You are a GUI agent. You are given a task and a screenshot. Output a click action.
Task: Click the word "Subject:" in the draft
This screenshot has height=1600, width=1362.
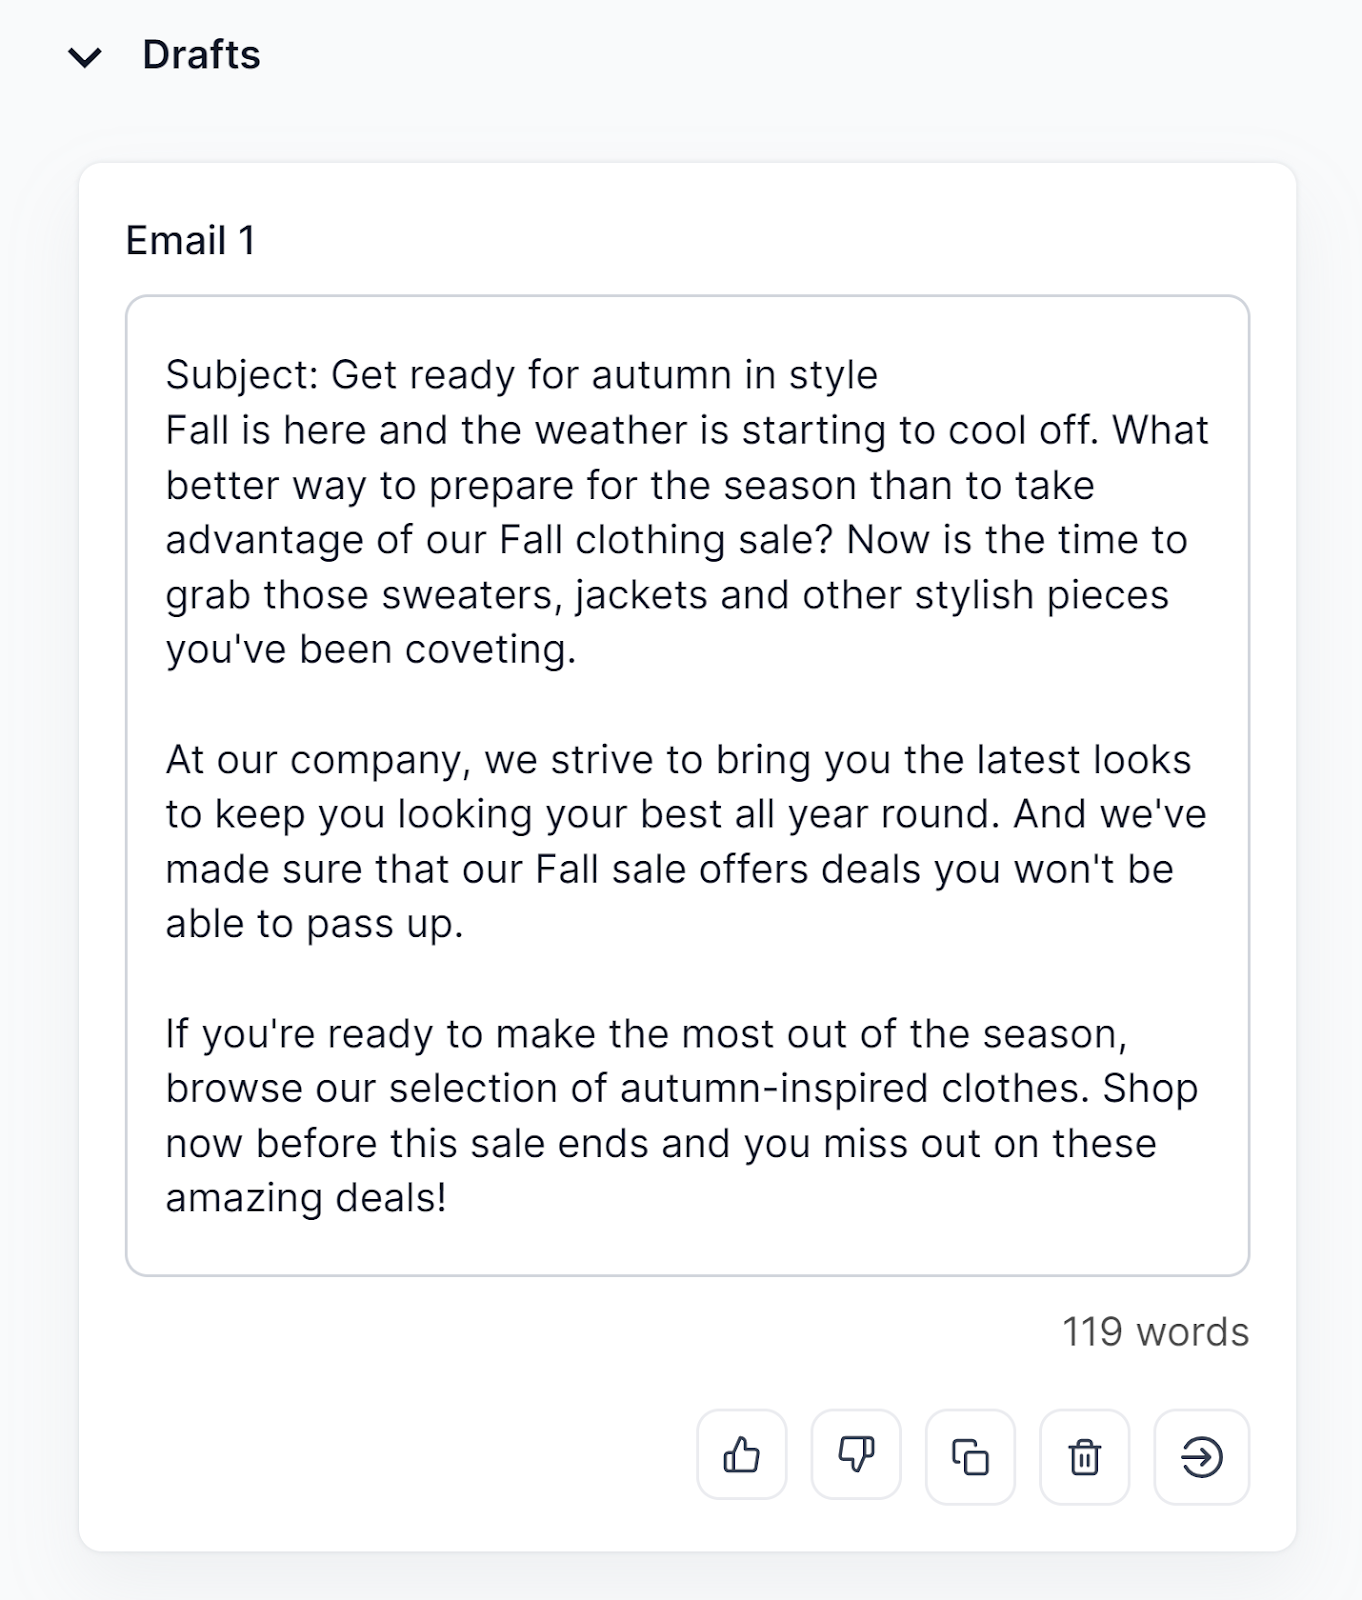[x=241, y=376]
